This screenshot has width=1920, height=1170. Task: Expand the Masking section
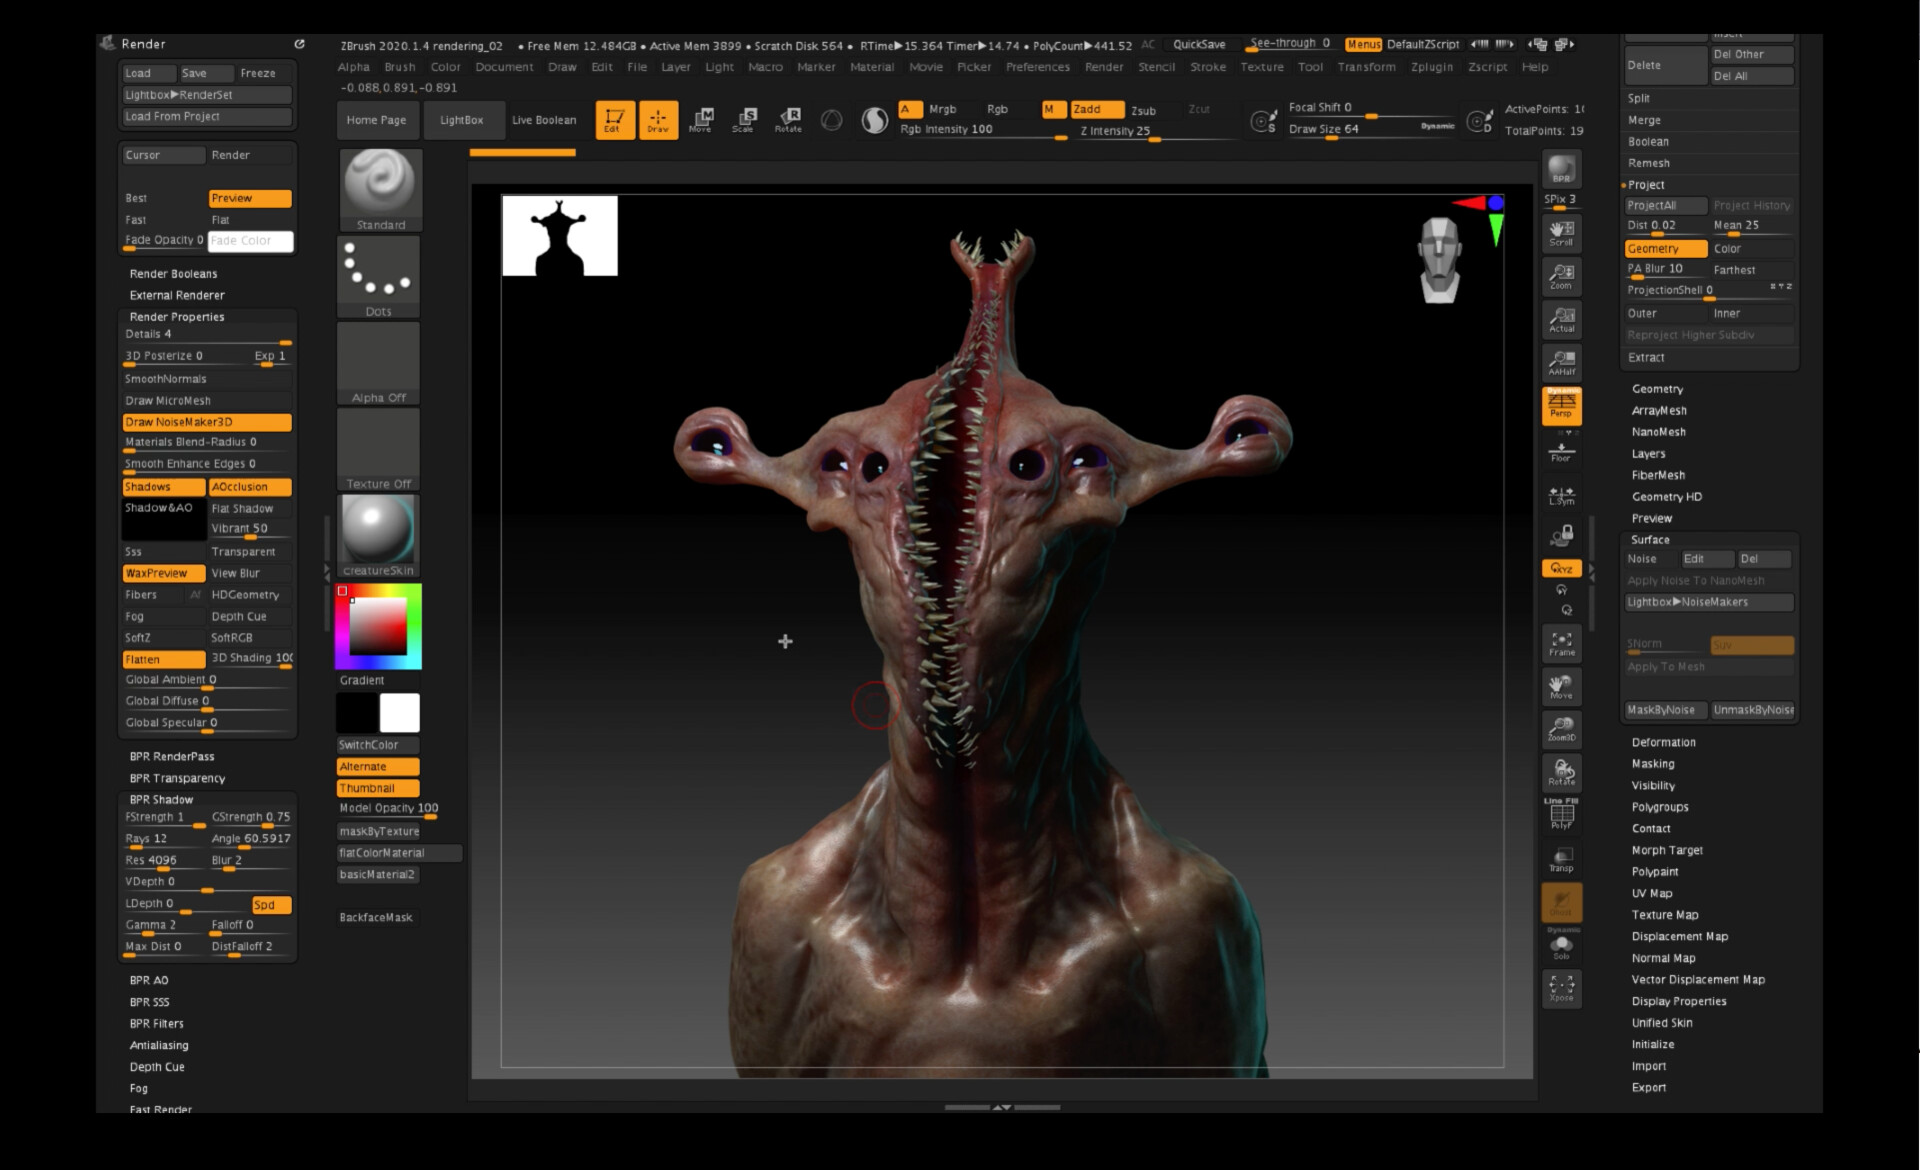1652,763
